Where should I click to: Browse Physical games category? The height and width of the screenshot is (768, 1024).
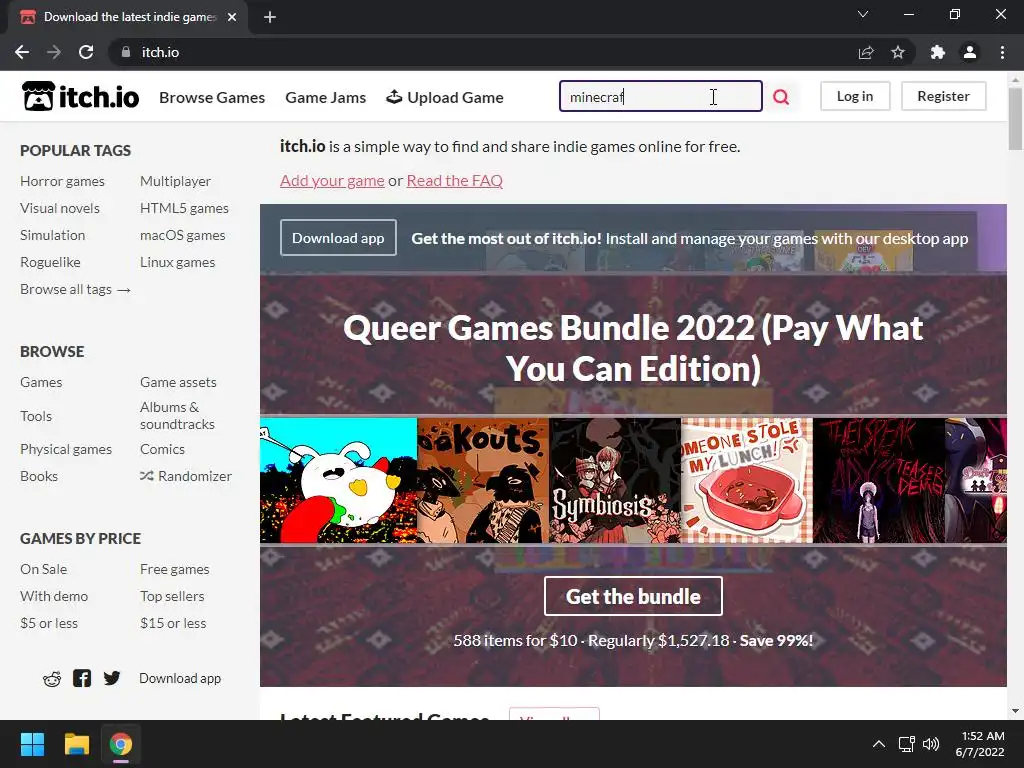click(x=66, y=449)
